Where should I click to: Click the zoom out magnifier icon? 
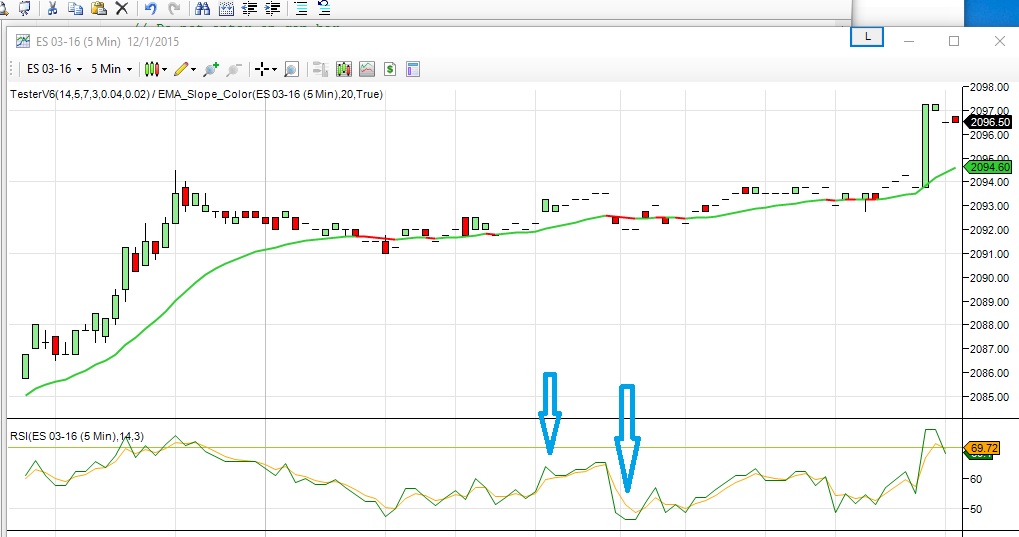(x=234, y=69)
